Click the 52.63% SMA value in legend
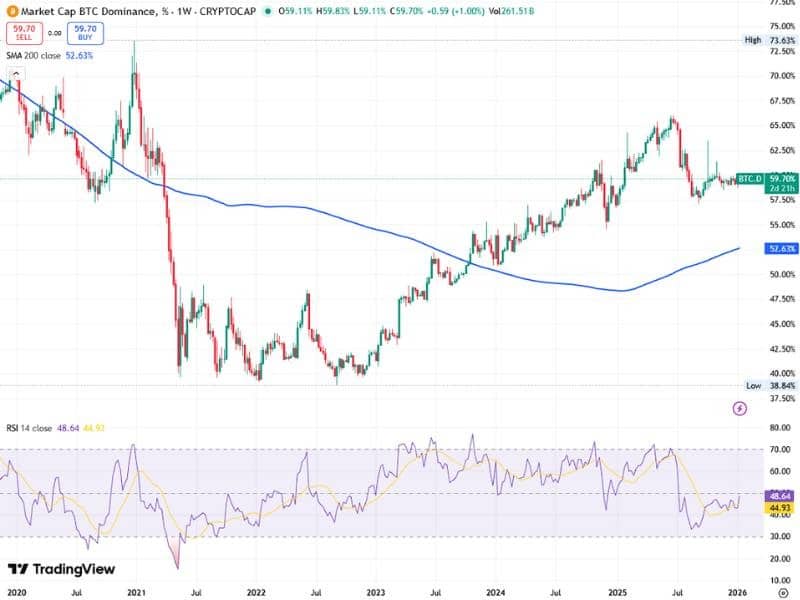 pyautogui.click(x=78, y=57)
